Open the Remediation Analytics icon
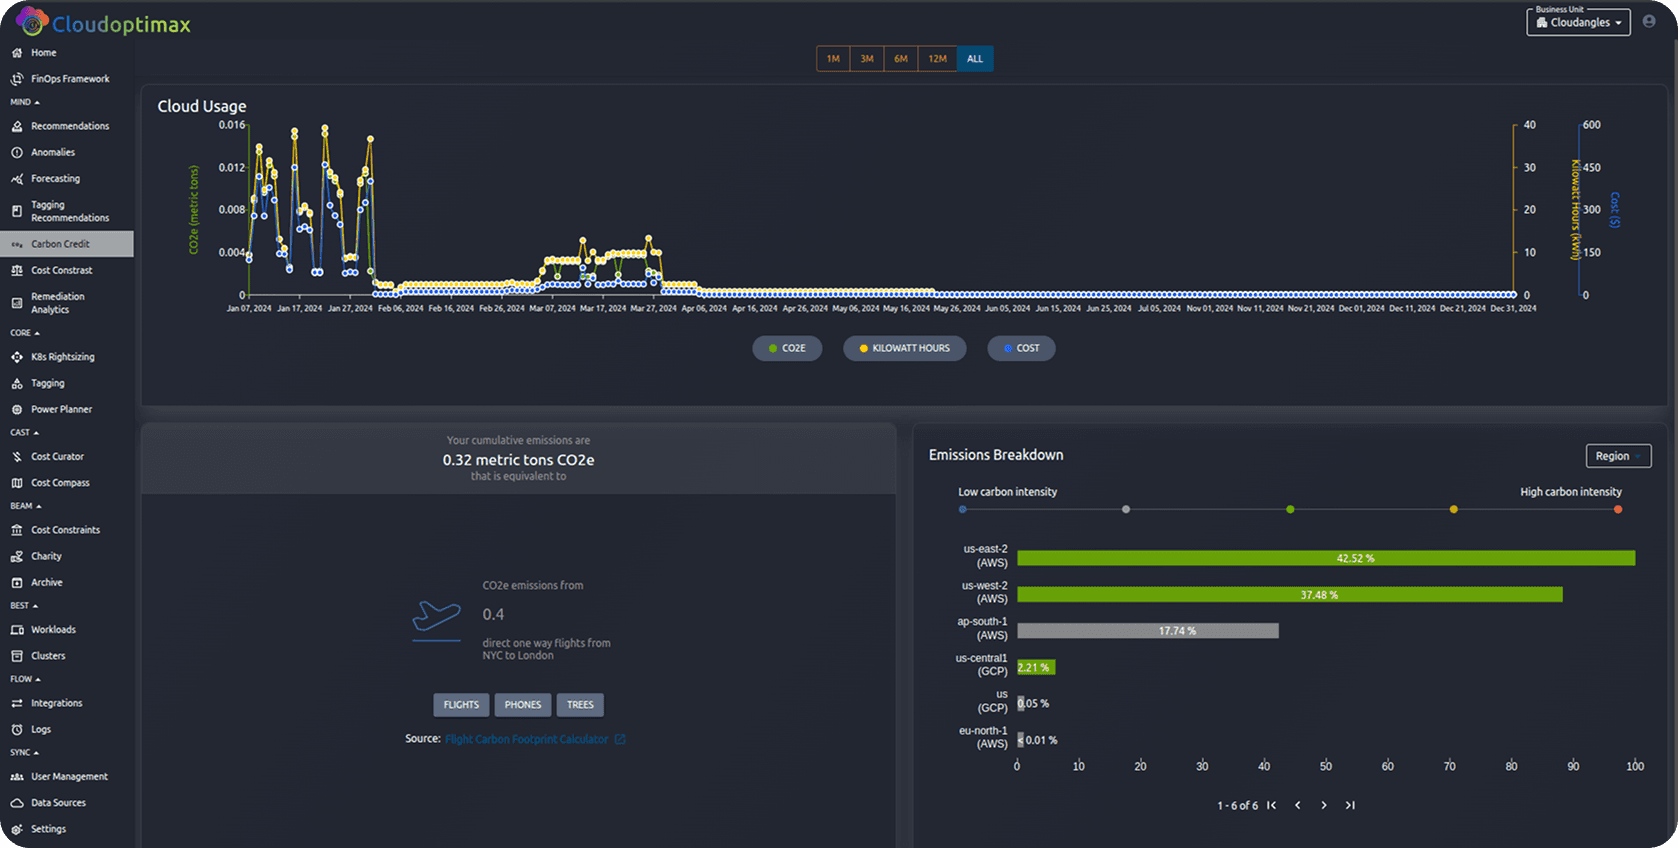Image resolution: width=1678 pixels, height=848 pixels. pyautogui.click(x=17, y=303)
